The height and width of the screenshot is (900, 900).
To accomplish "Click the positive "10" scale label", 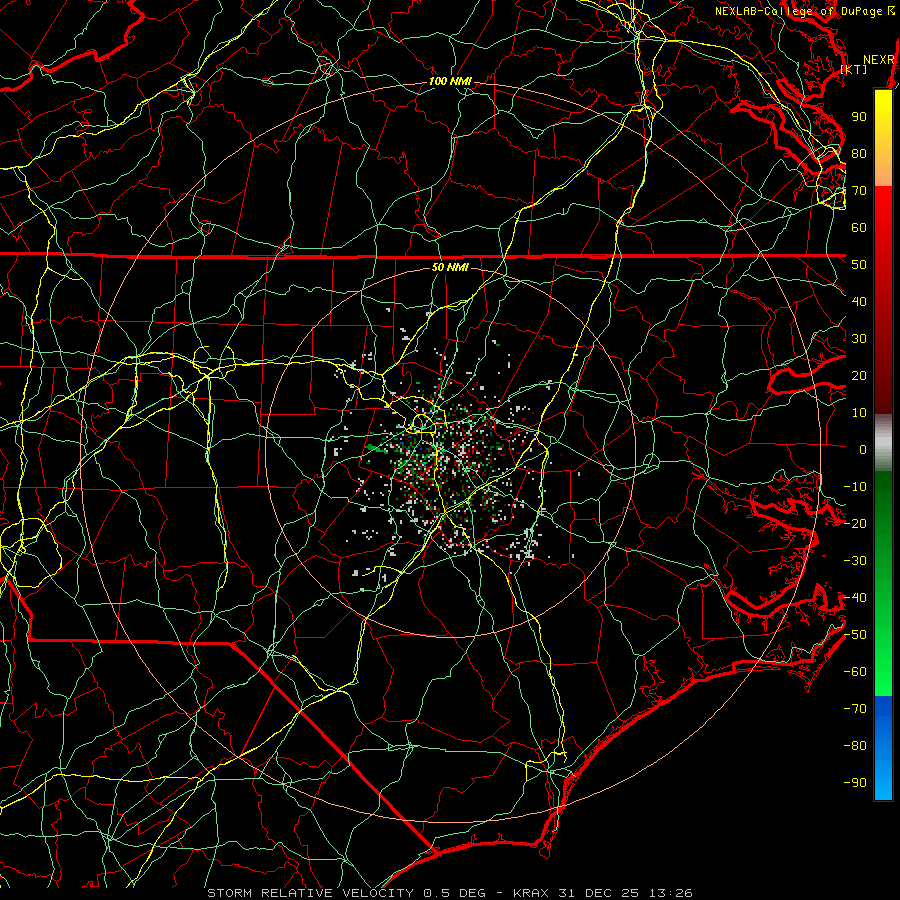I will pyautogui.click(x=859, y=413).
